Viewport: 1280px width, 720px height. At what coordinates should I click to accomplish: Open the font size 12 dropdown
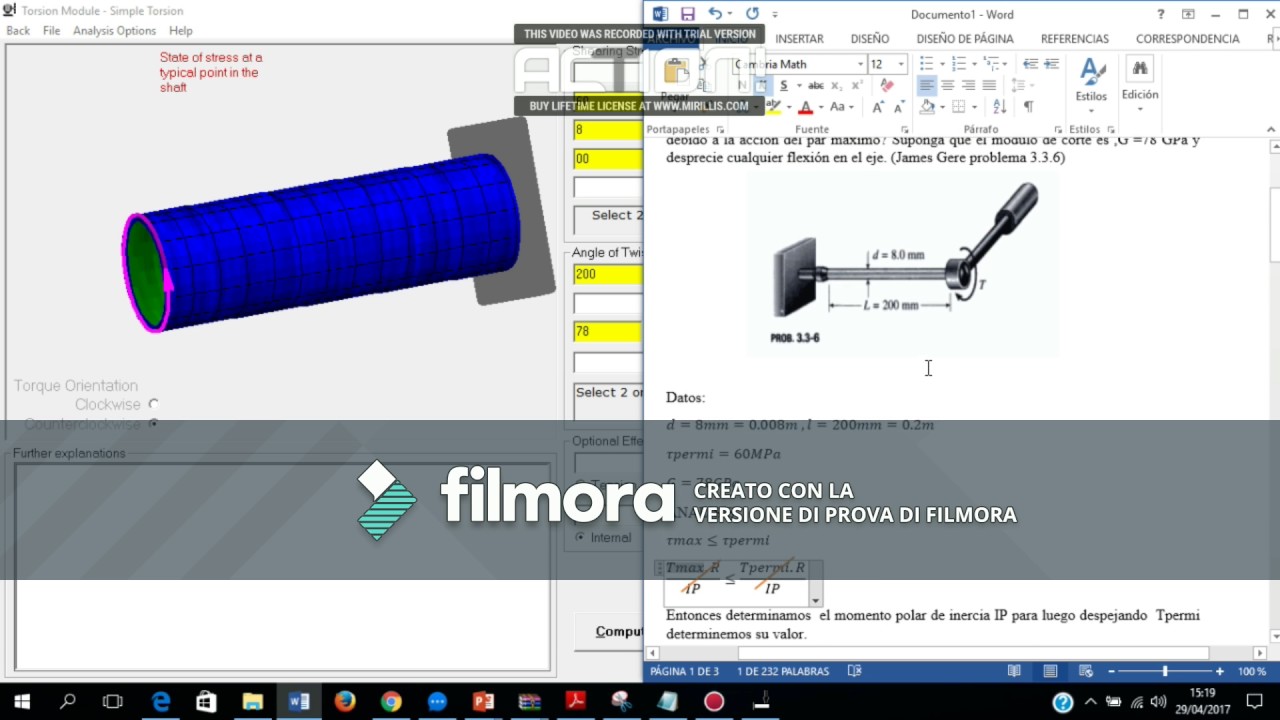(901, 64)
